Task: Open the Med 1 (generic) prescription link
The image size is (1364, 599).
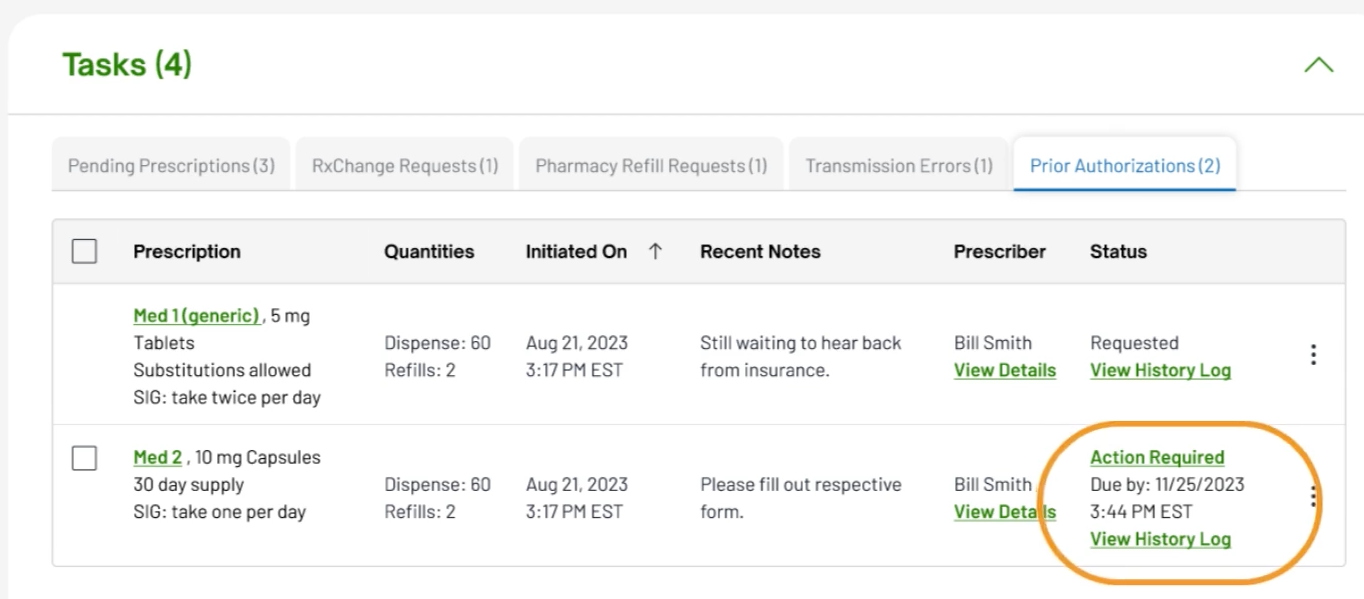Action: coord(197,316)
